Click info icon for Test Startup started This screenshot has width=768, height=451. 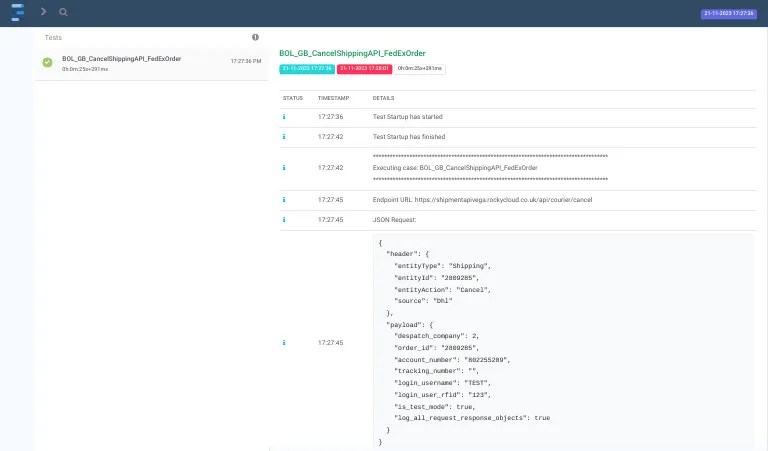pyautogui.click(x=284, y=117)
